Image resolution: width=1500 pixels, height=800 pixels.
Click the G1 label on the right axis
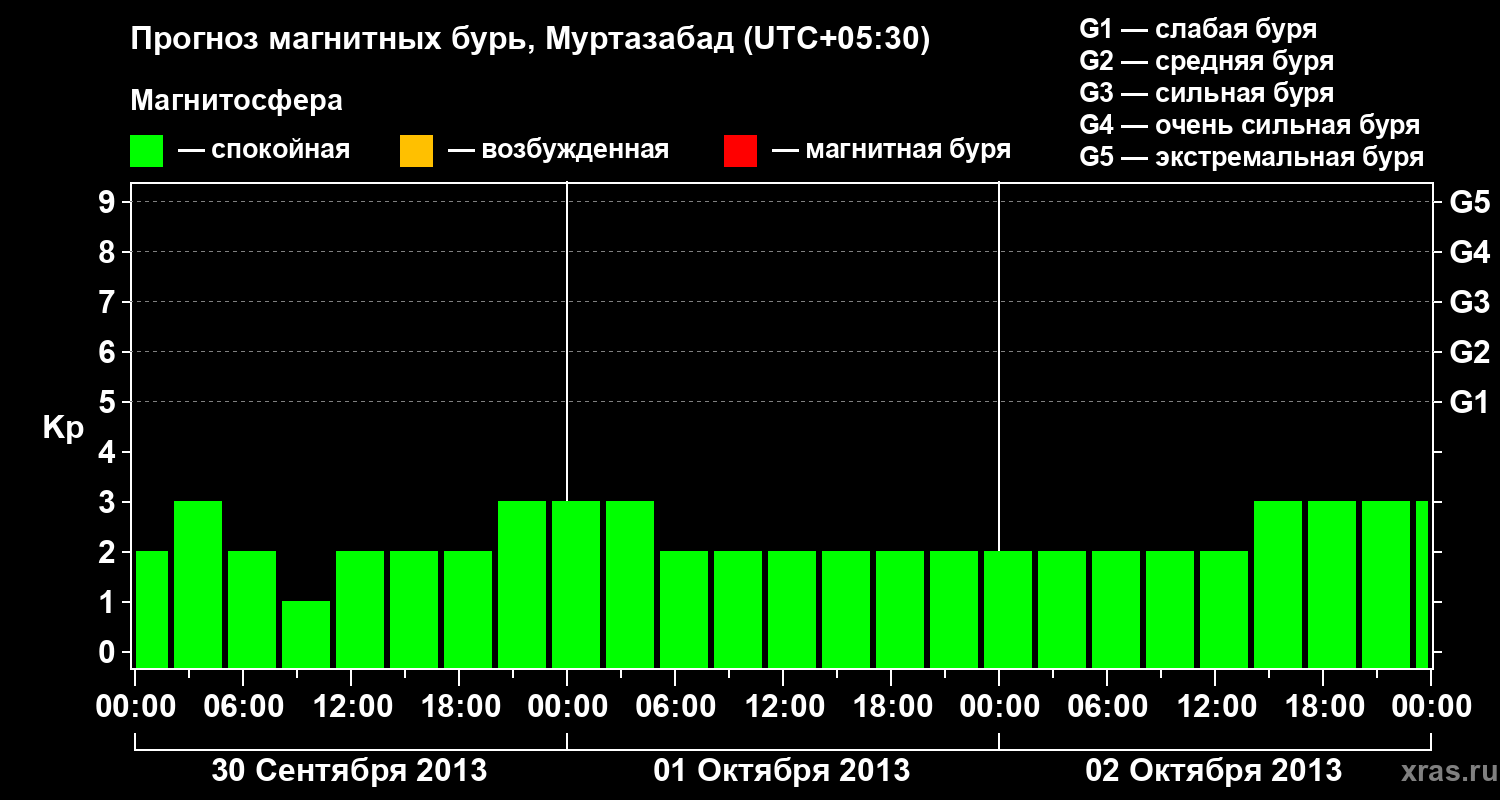[1469, 403]
